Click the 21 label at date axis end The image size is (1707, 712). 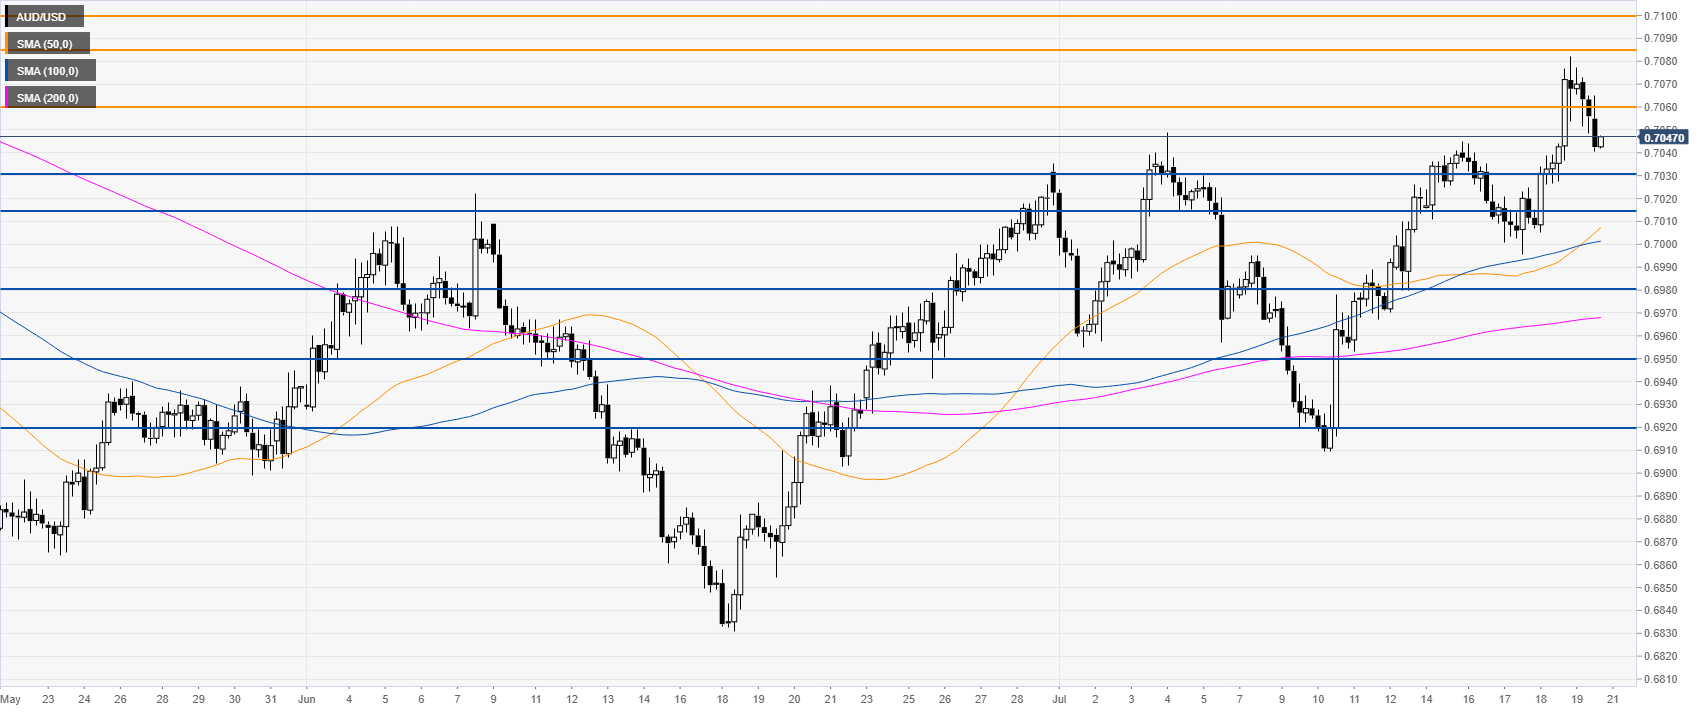coord(1612,699)
